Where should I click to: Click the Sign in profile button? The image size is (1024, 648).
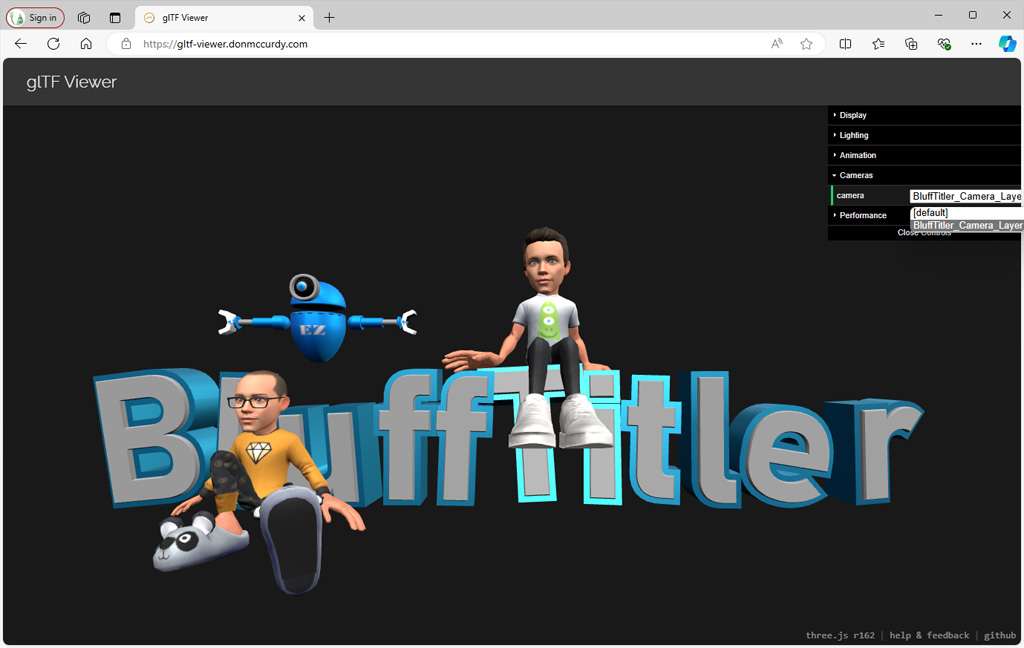click(x=35, y=18)
